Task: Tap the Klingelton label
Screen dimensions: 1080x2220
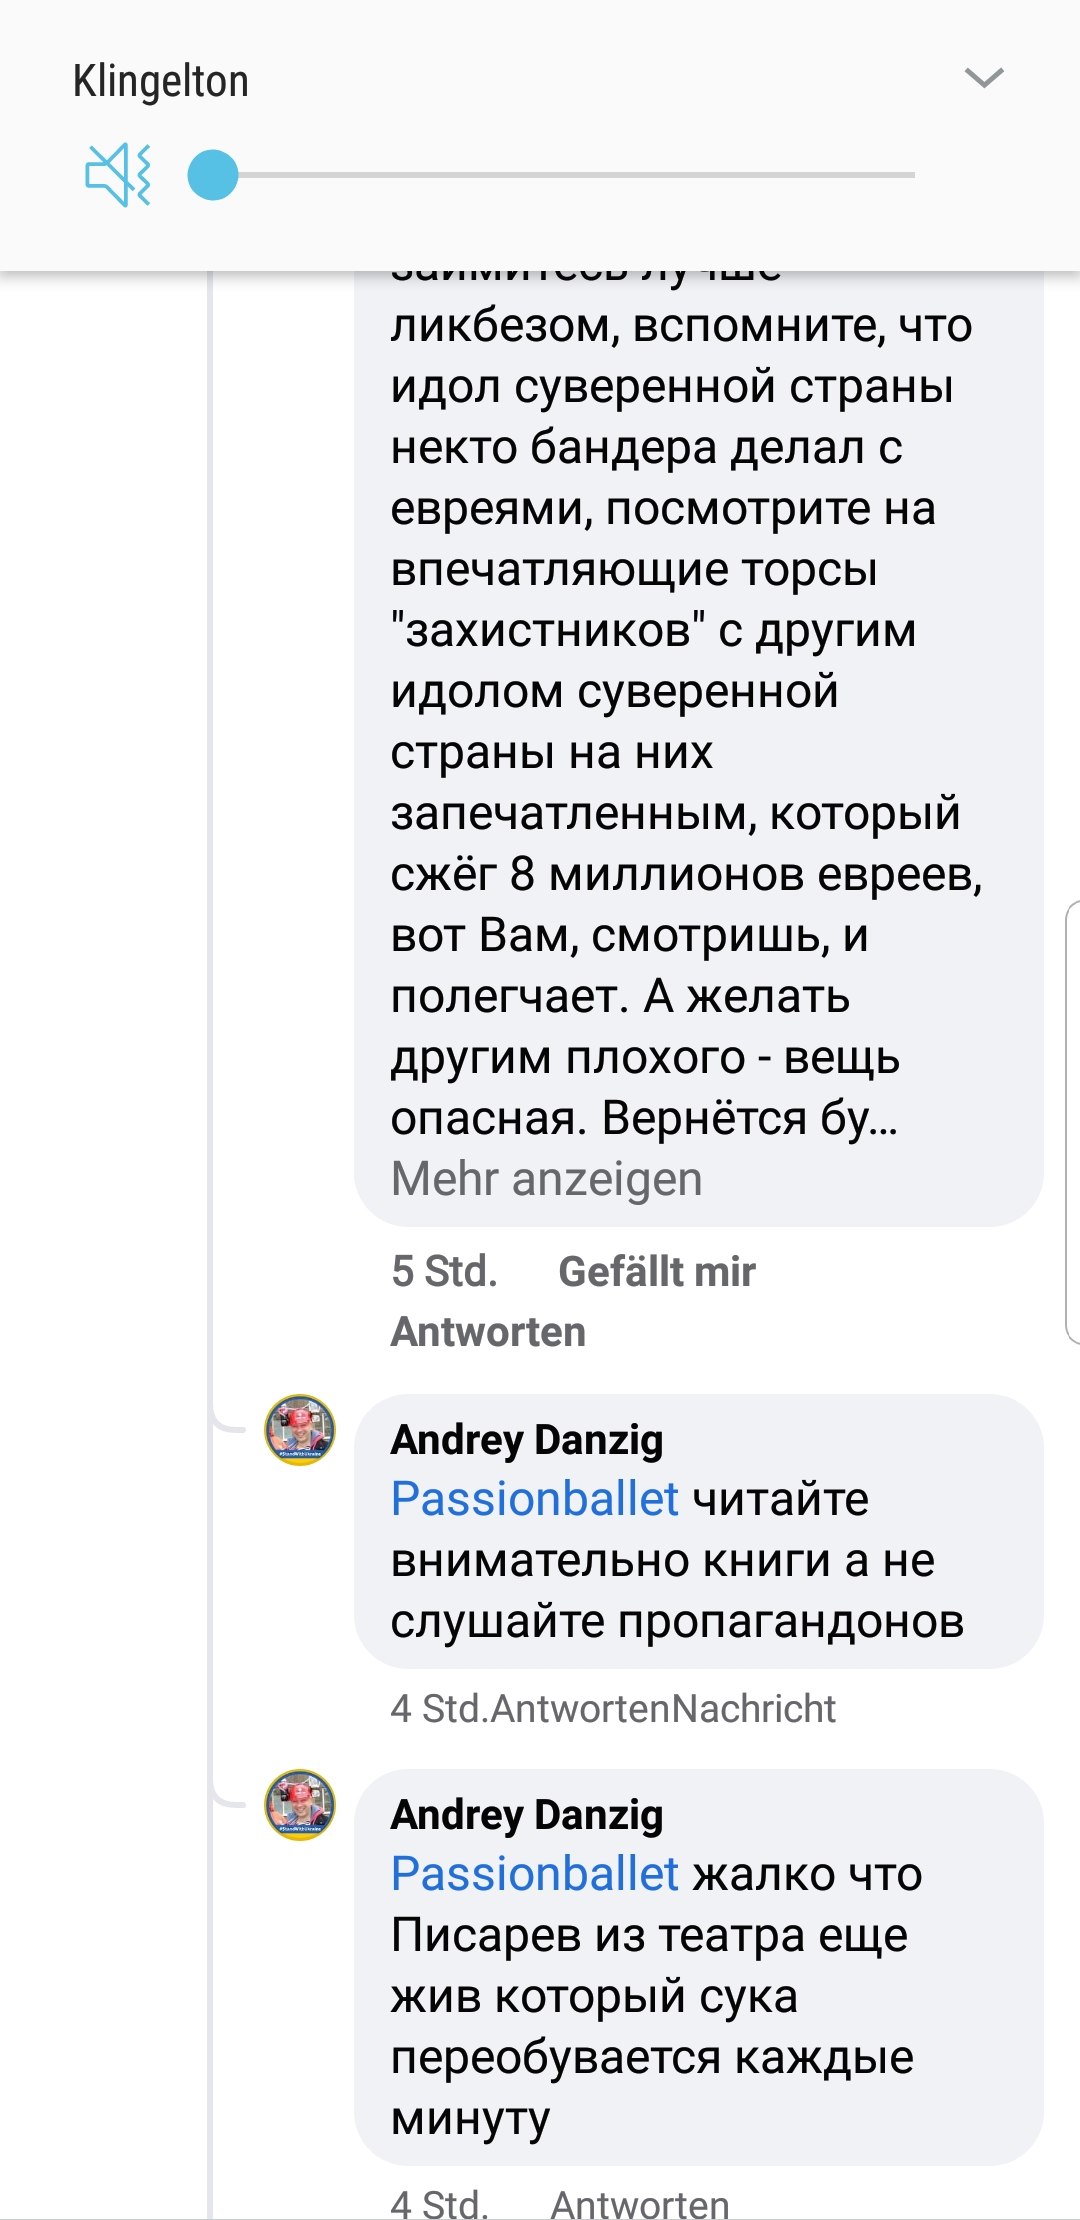Action: coord(161,81)
